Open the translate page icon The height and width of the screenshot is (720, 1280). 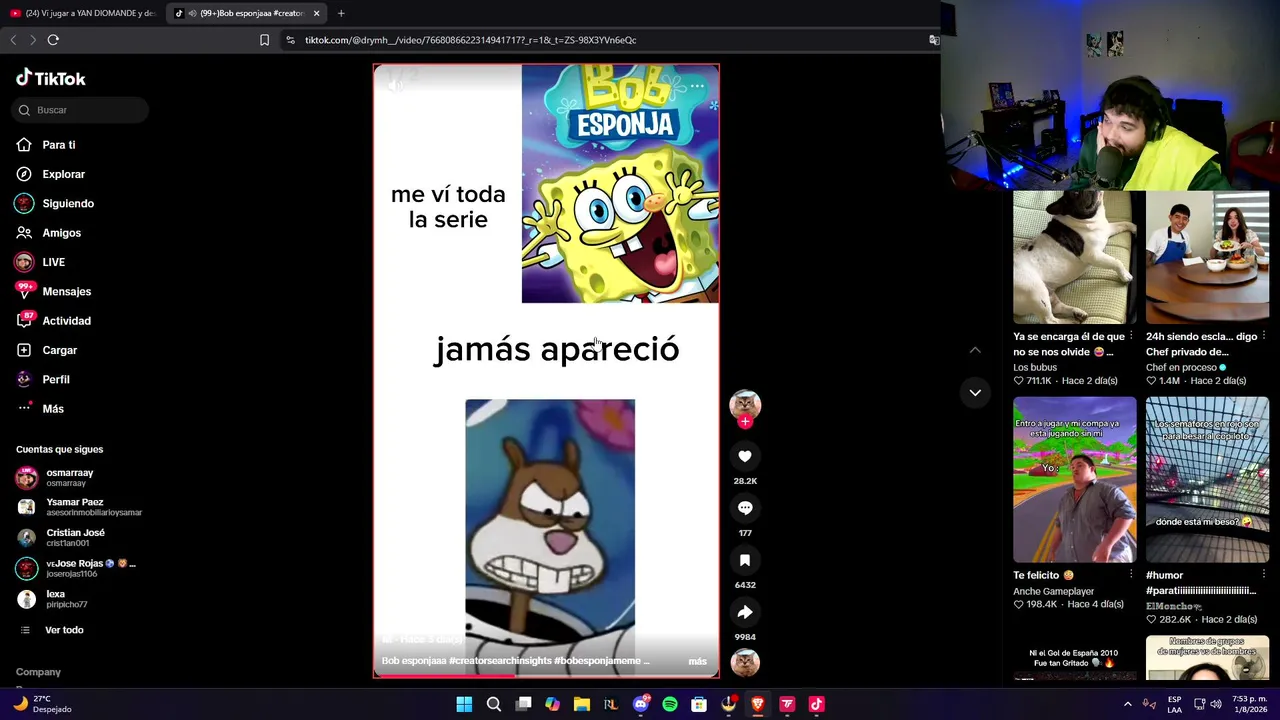(934, 40)
